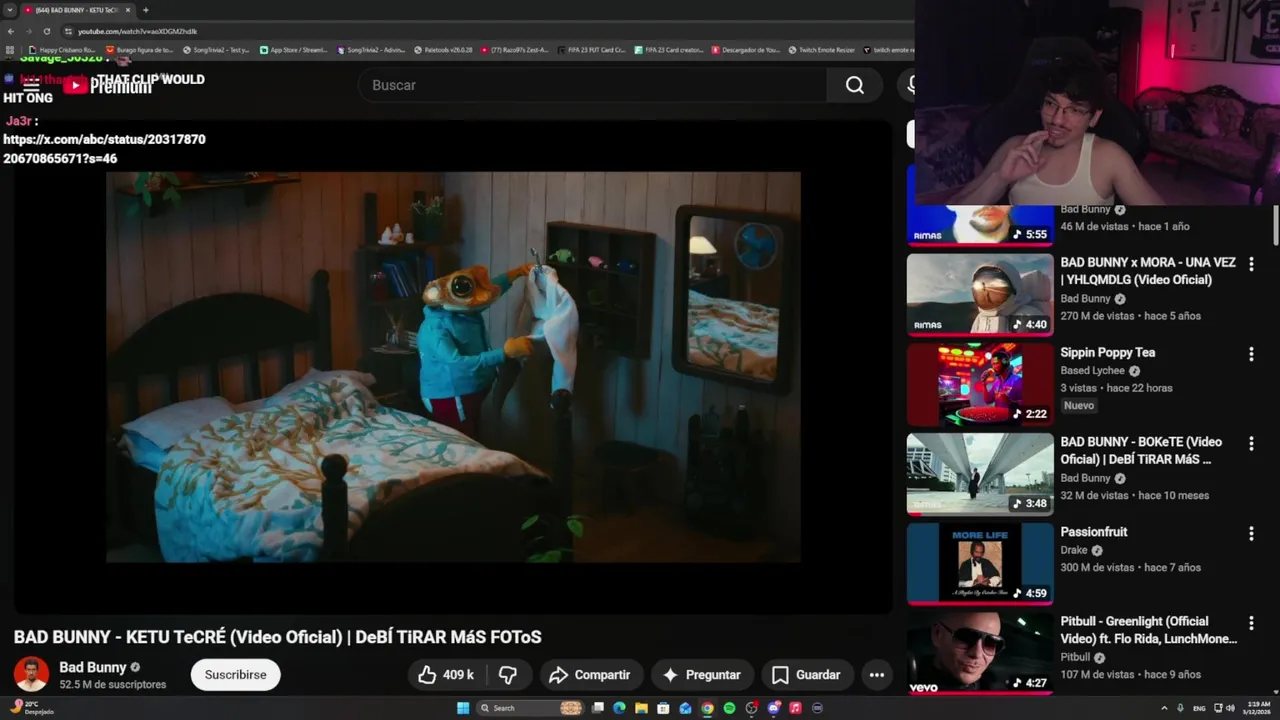Open the Chrome tab search chevron
The image size is (1280, 720).
tap(10, 10)
